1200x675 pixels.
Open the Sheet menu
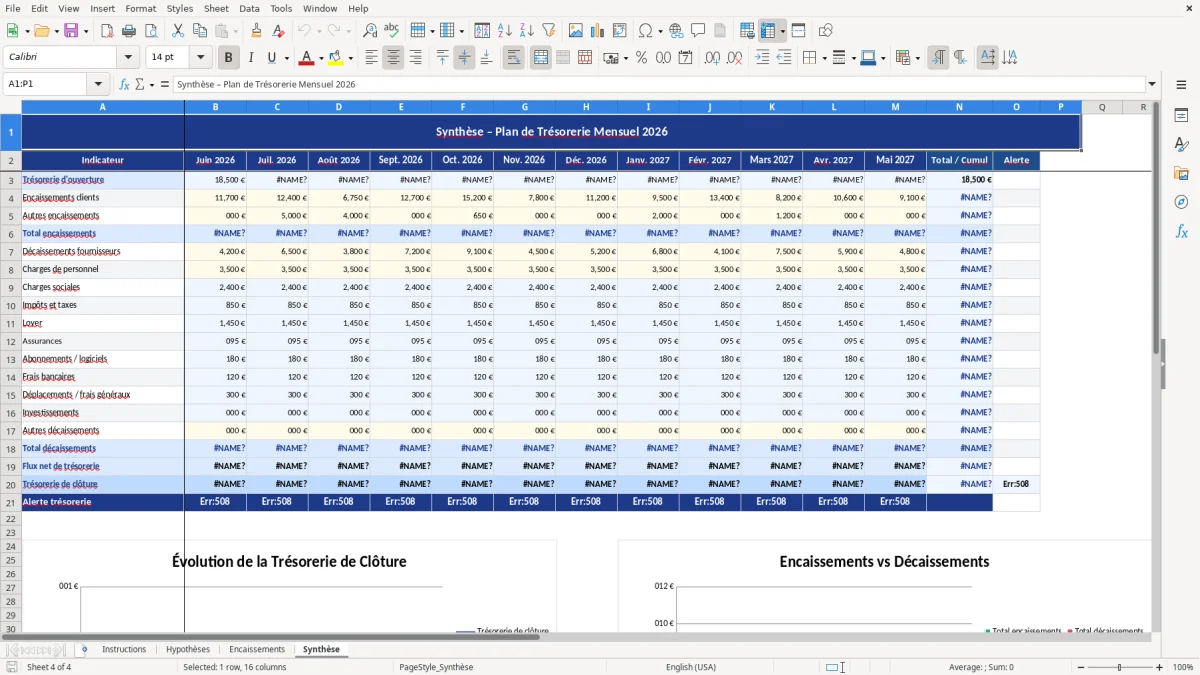click(x=216, y=8)
